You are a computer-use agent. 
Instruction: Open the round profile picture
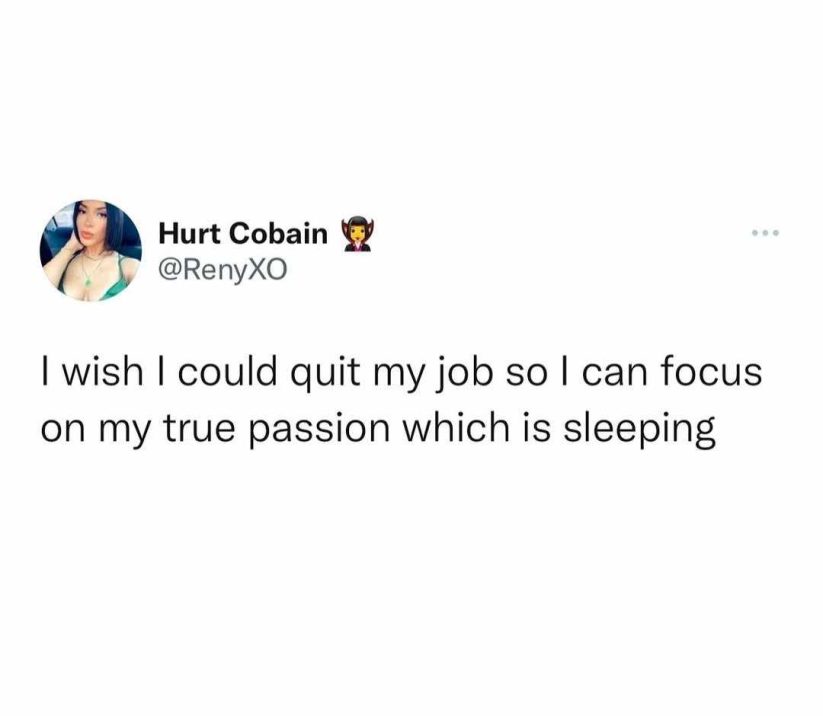click(91, 250)
